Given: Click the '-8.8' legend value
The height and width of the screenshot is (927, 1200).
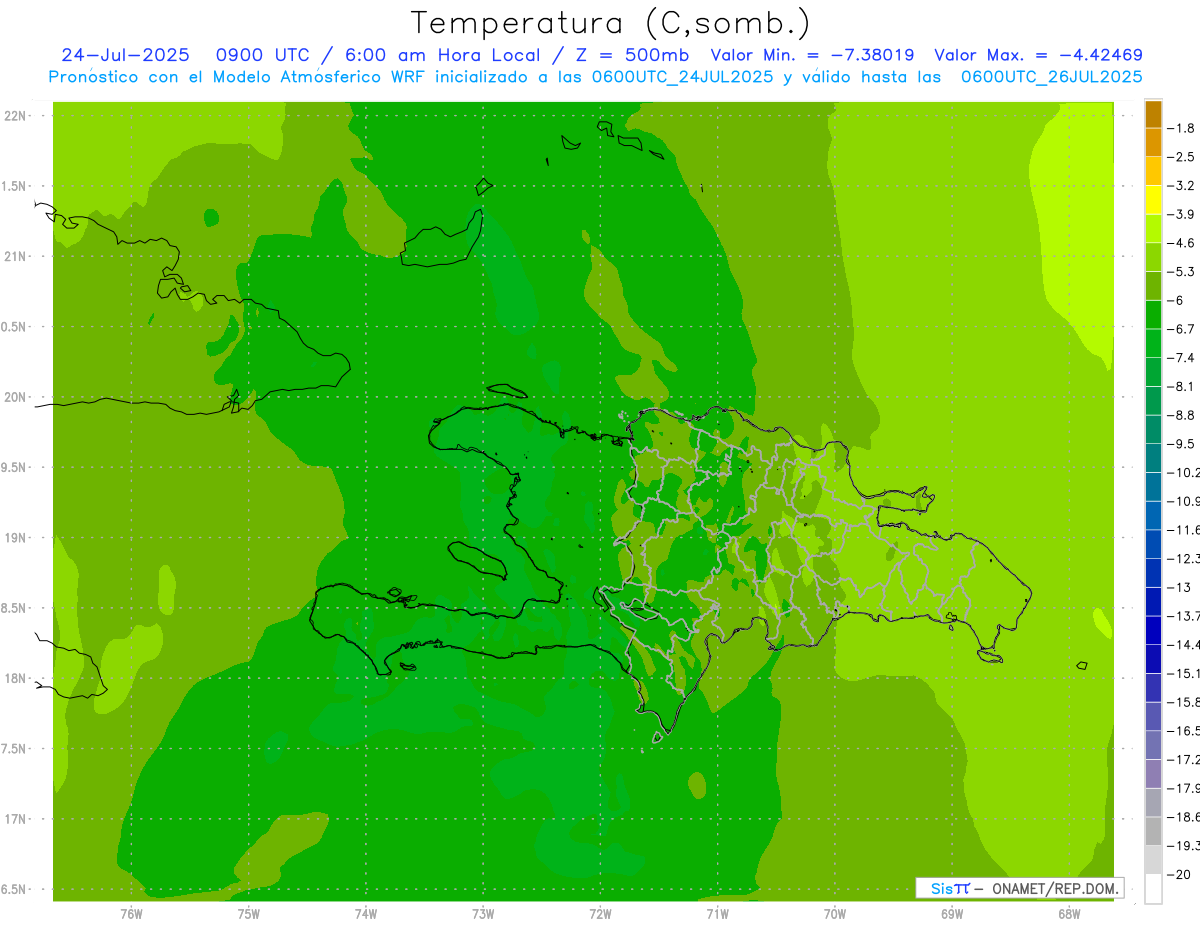Looking at the screenshot, I should point(1182,415).
